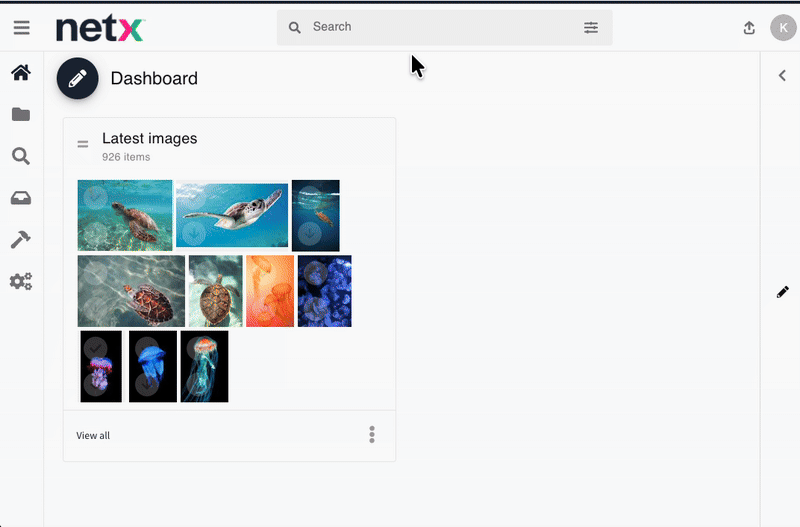The height and width of the screenshot is (527, 800).
Task: Go to Home in the sidebar
Action: (21, 73)
